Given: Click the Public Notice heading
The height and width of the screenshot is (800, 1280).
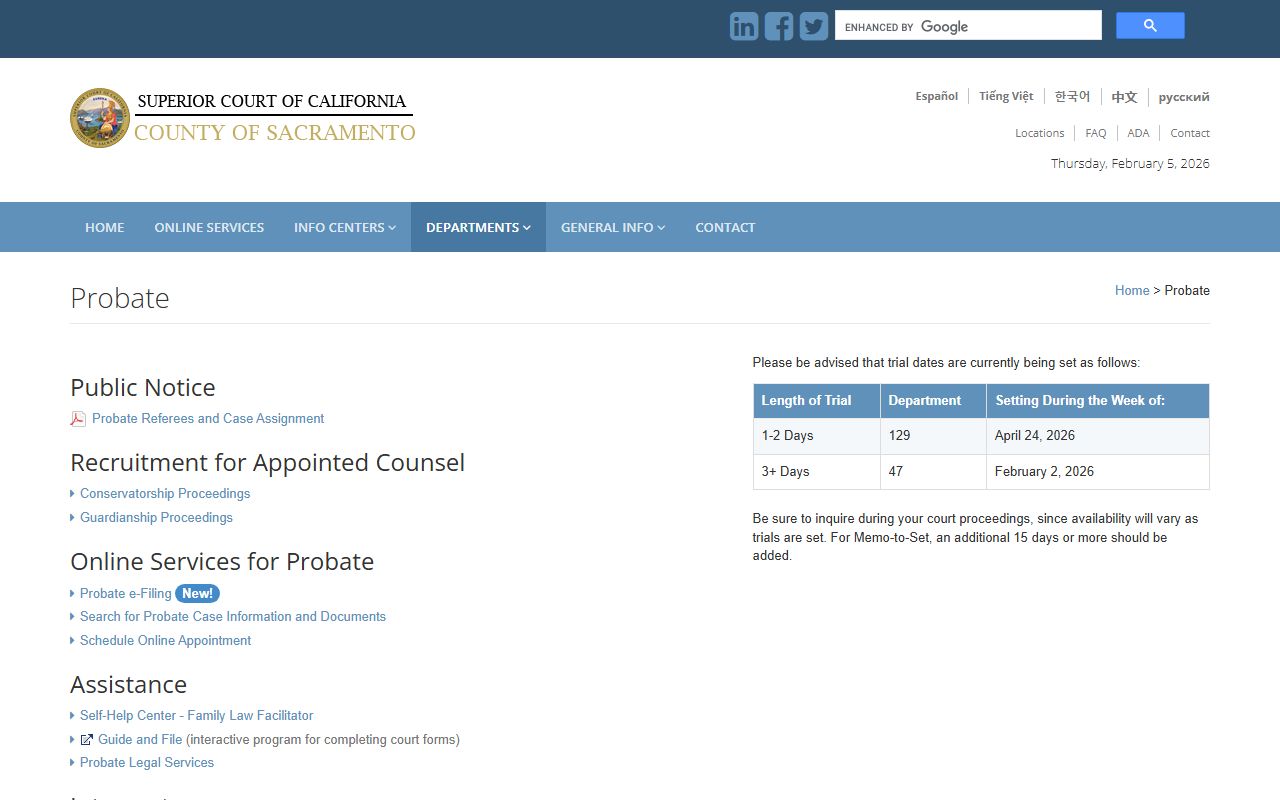Looking at the screenshot, I should click(143, 387).
